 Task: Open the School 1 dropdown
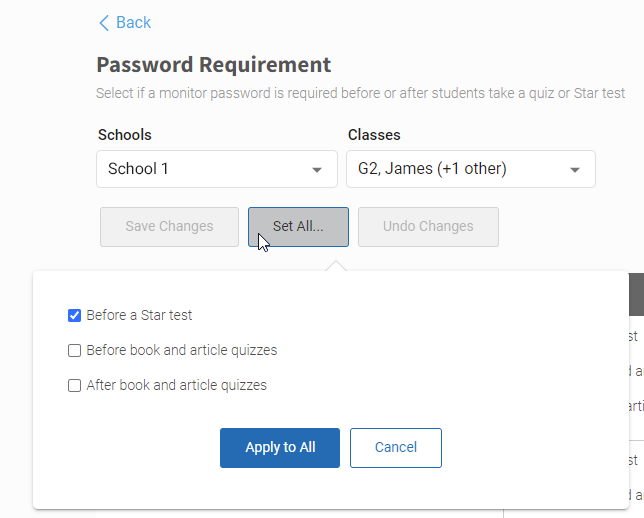(217, 169)
